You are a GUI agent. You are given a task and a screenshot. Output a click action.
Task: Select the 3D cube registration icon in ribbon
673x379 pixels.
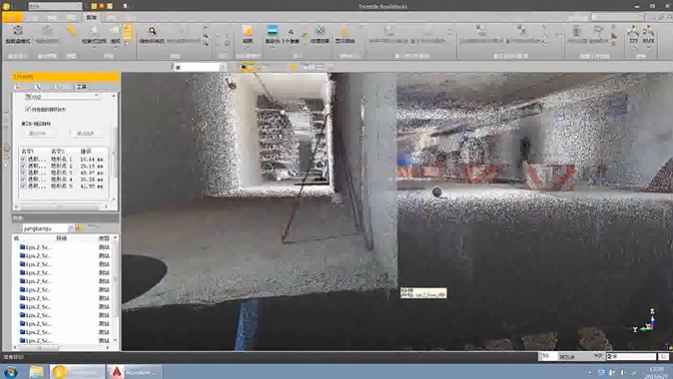(18, 30)
